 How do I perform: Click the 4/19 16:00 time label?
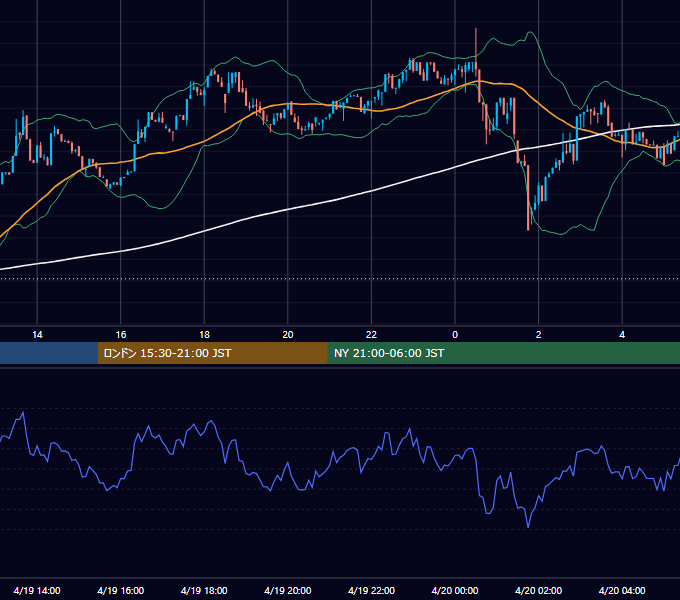[121, 590]
